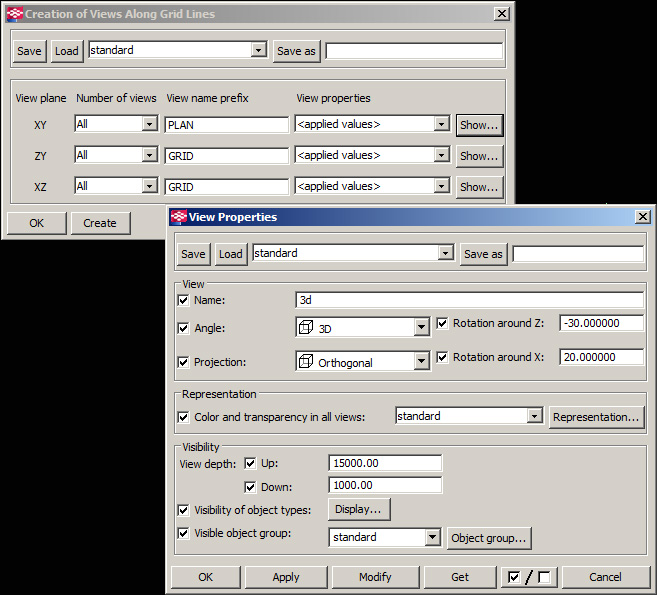Viewport: 657px width, 595px height.
Task: Click the Save as name field in Creation of Views
Action: pyautogui.click(x=414, y=51)
